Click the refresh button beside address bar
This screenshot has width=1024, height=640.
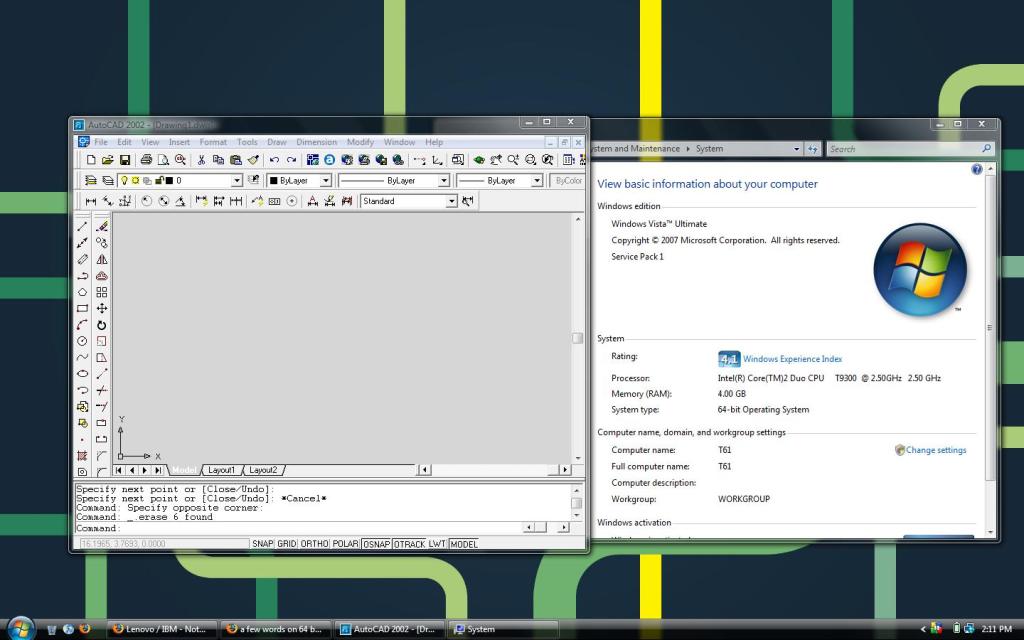pyautogui.click(x=812, y=149)
